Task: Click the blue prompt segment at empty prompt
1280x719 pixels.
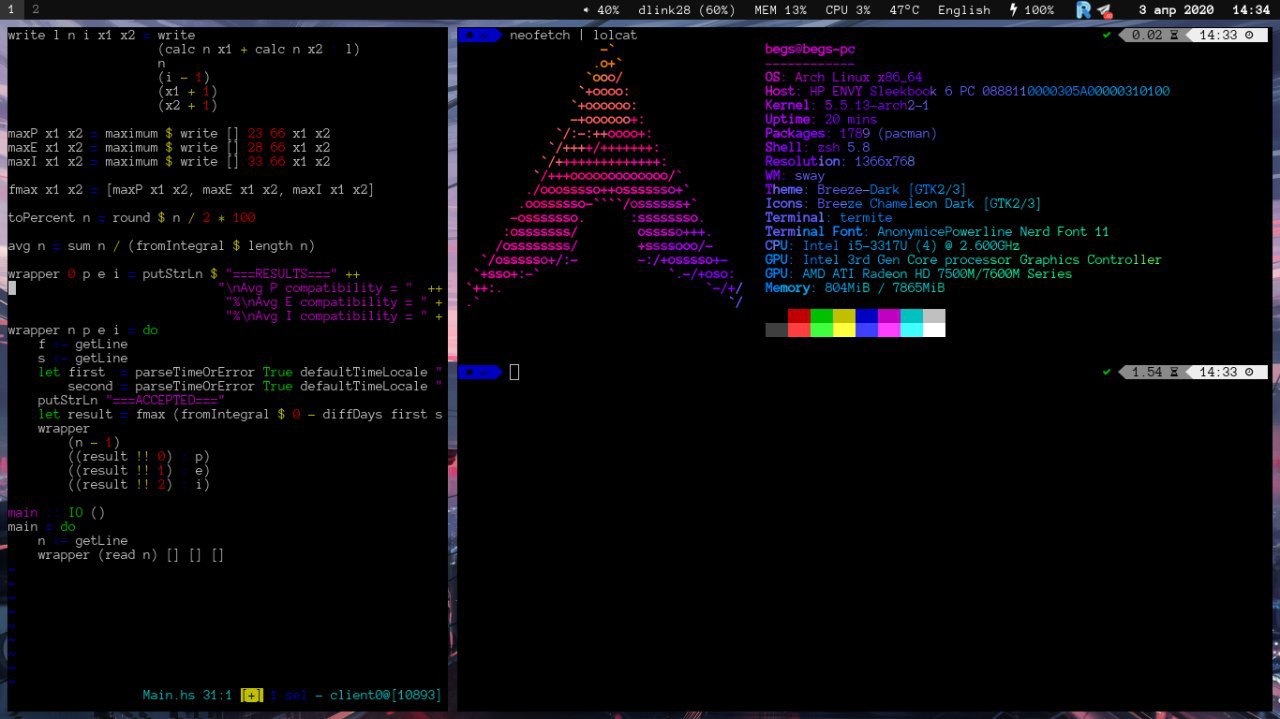Action: coord(479,372)
